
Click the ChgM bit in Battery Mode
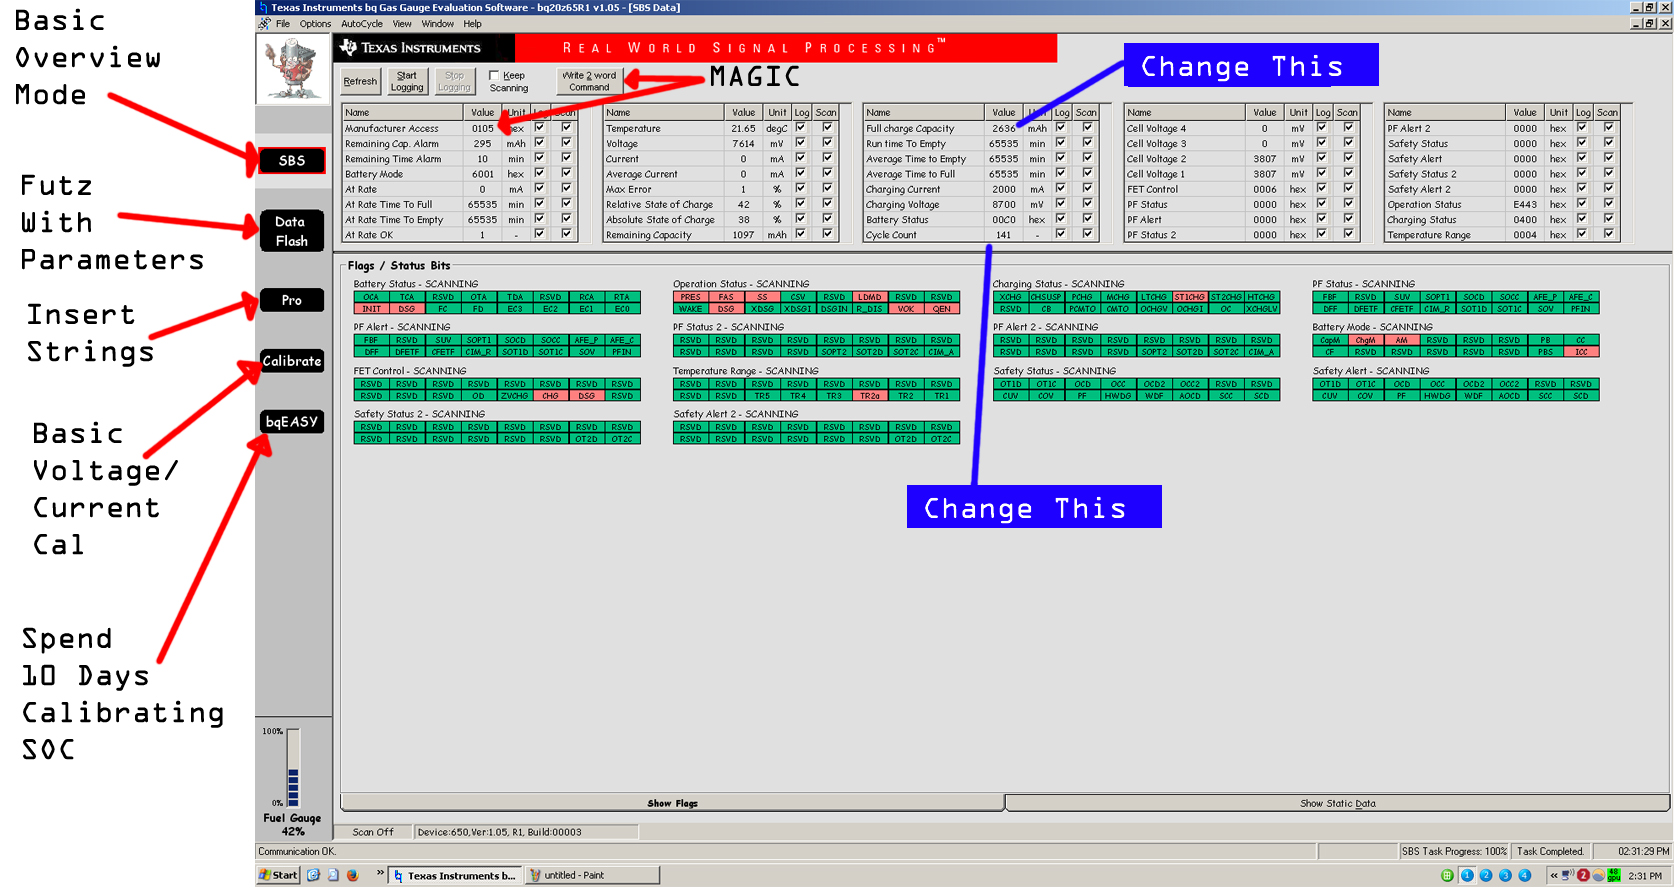point(1365,340)
